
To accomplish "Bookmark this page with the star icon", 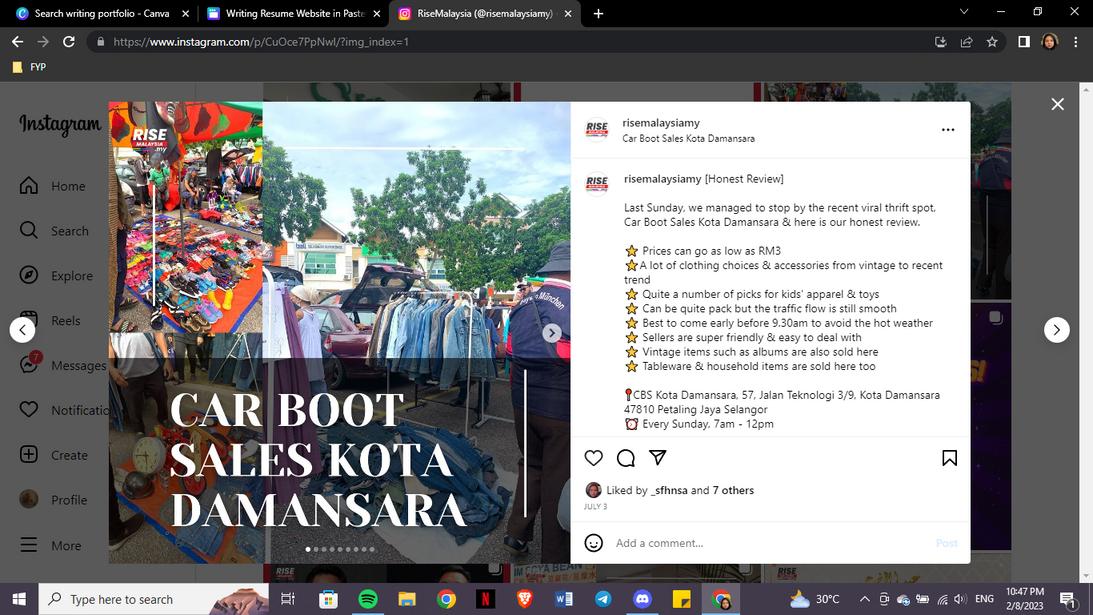I will (x=992, y=42).
